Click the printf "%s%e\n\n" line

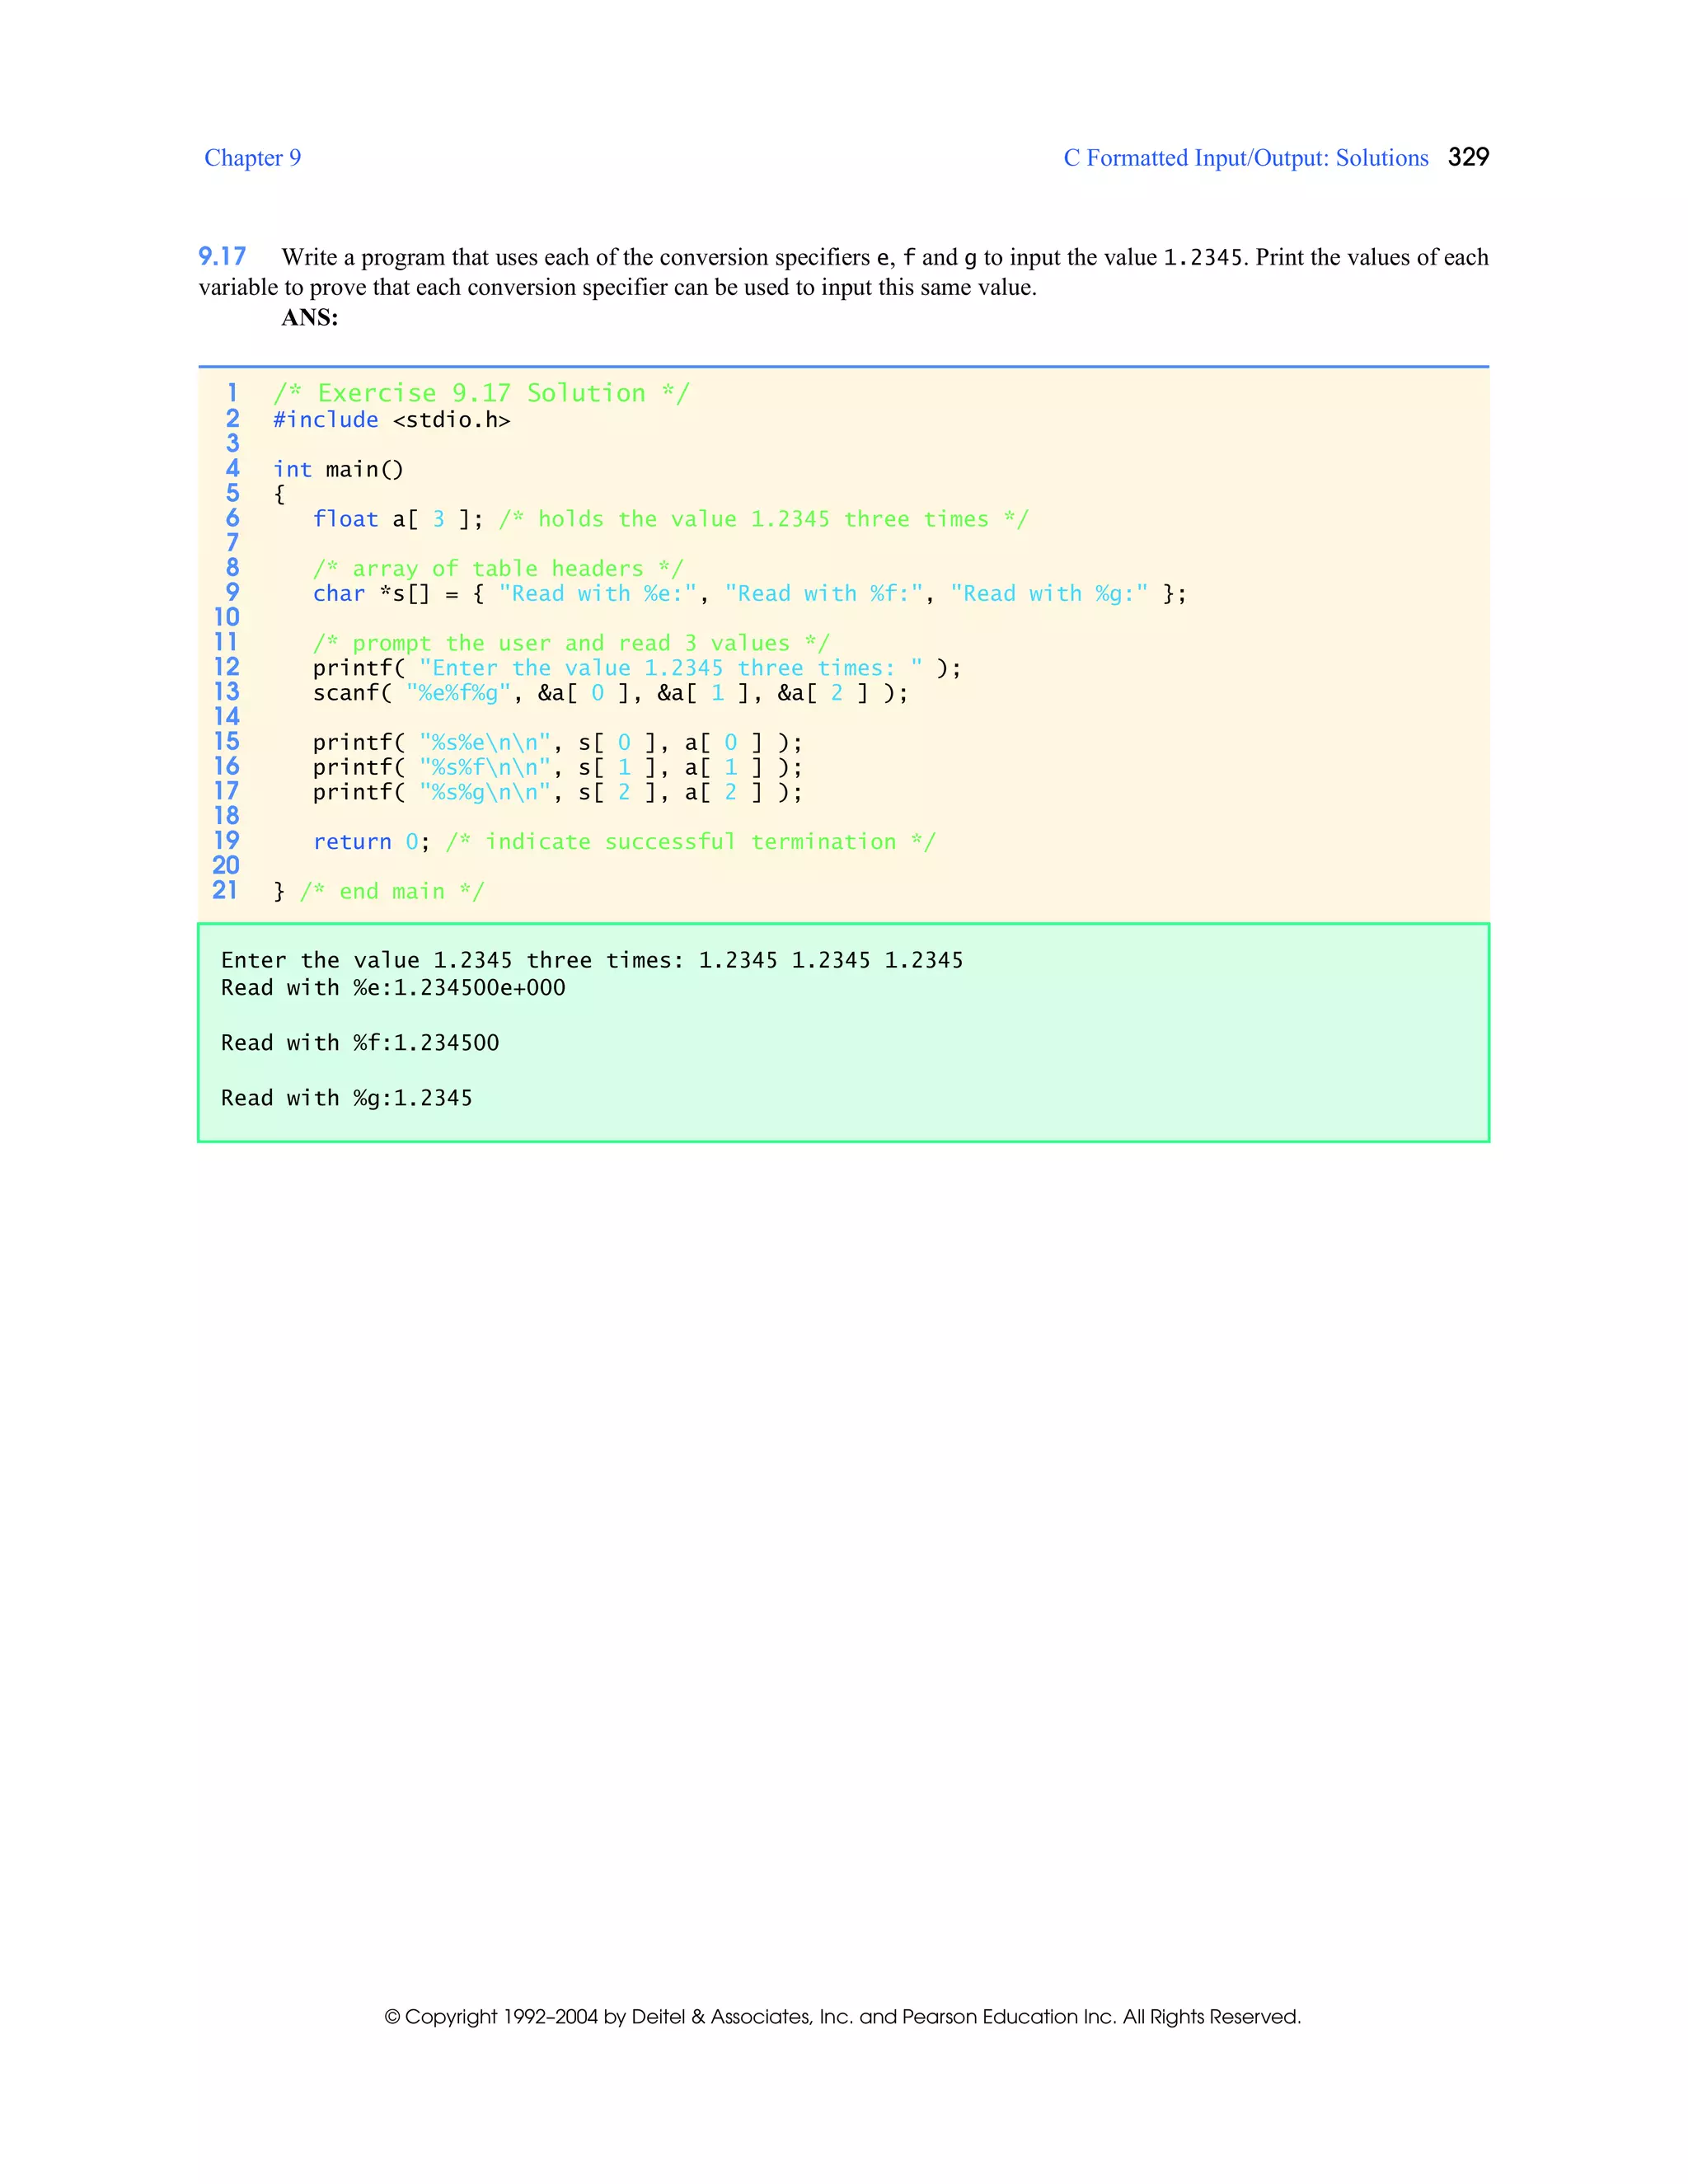558,743
